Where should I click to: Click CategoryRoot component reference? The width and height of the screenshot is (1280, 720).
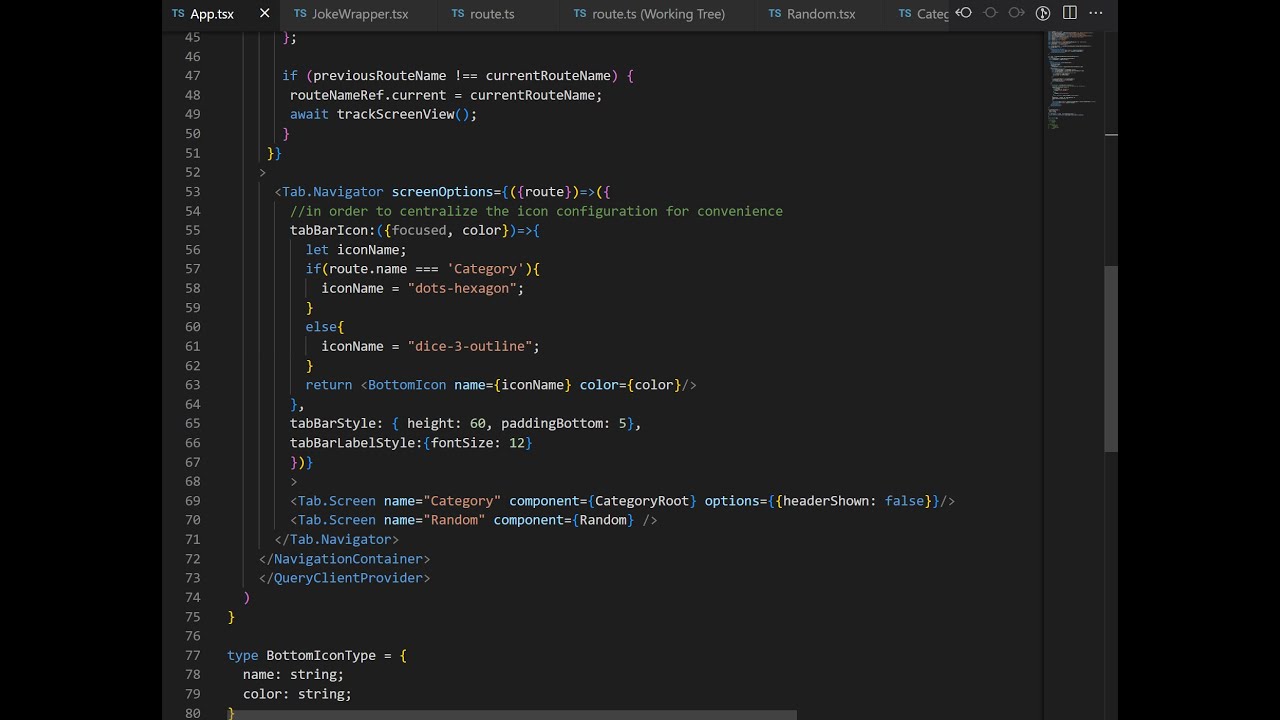[x=642, y=501]
